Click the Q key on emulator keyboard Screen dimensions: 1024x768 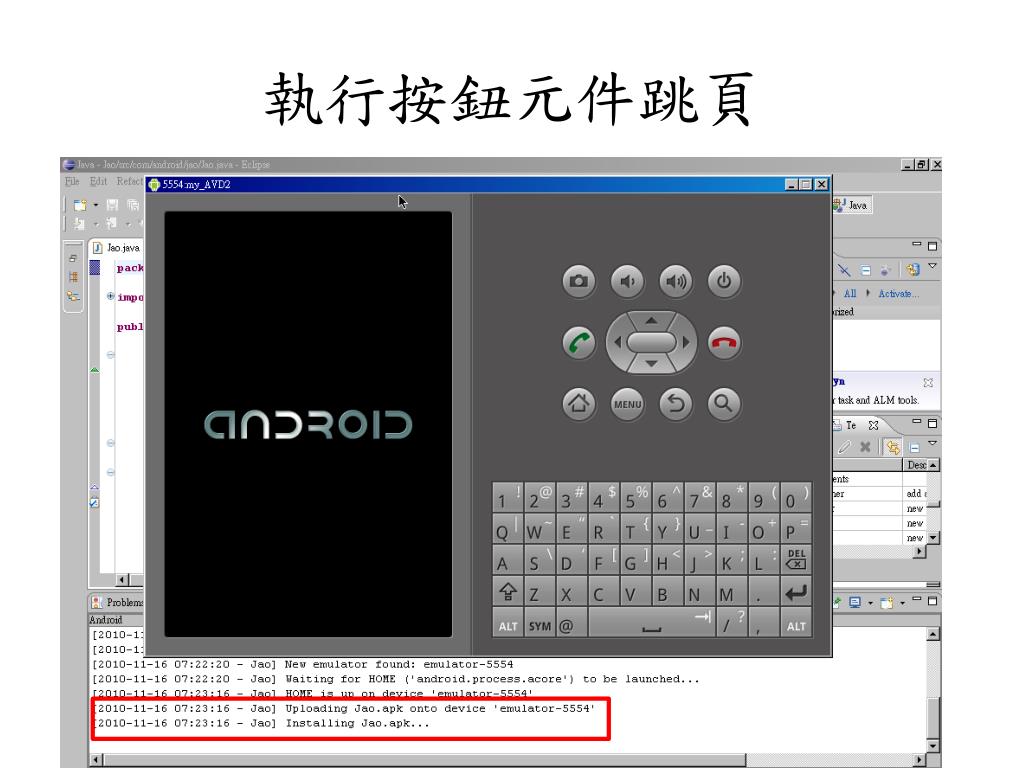(x=507, y=529)
